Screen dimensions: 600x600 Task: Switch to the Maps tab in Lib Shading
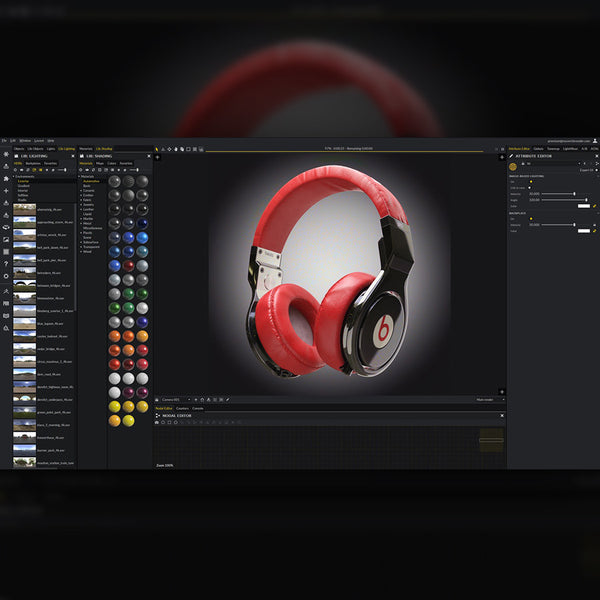pos(100,163)
